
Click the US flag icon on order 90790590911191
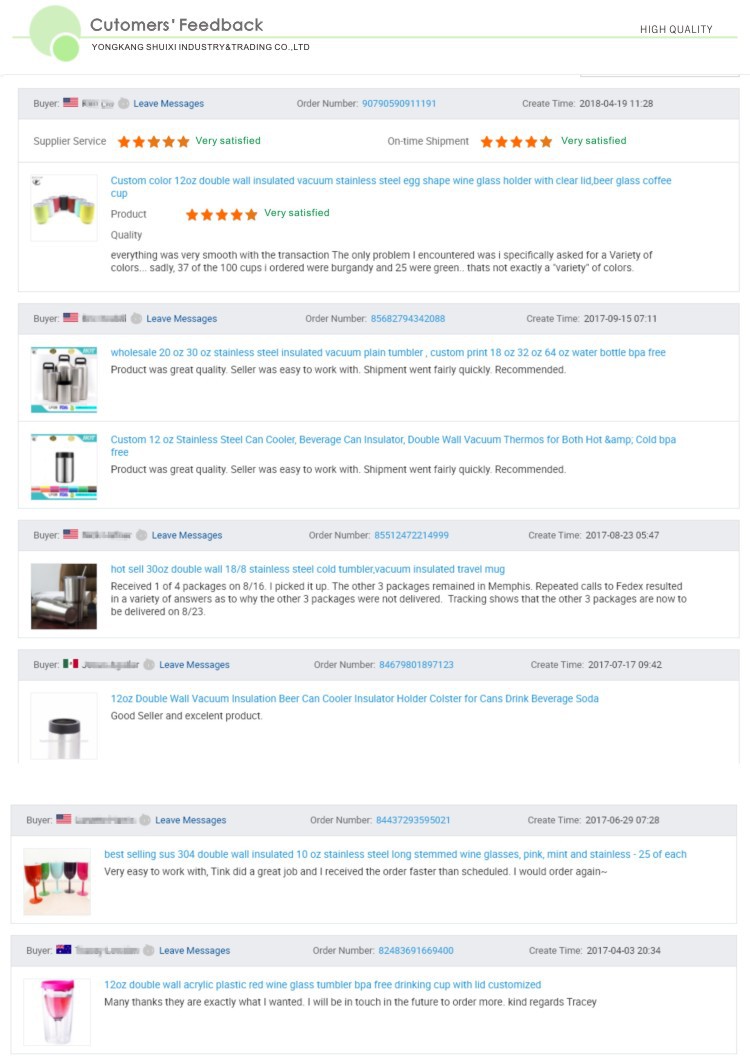point(70,103)
